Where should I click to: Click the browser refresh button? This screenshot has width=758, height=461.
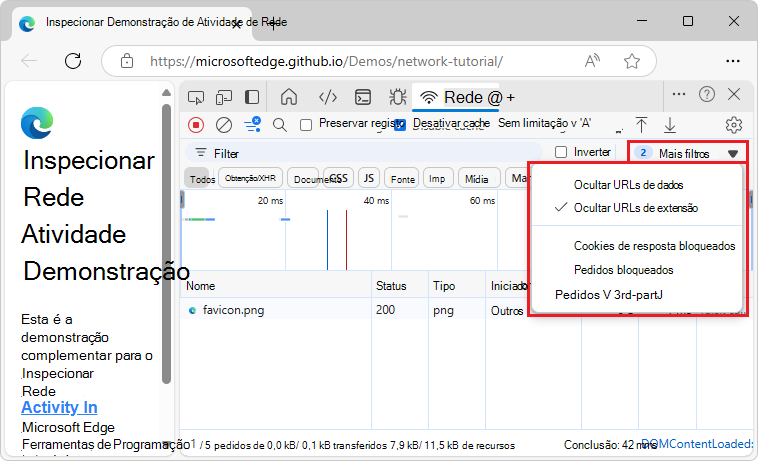point(72,61)
